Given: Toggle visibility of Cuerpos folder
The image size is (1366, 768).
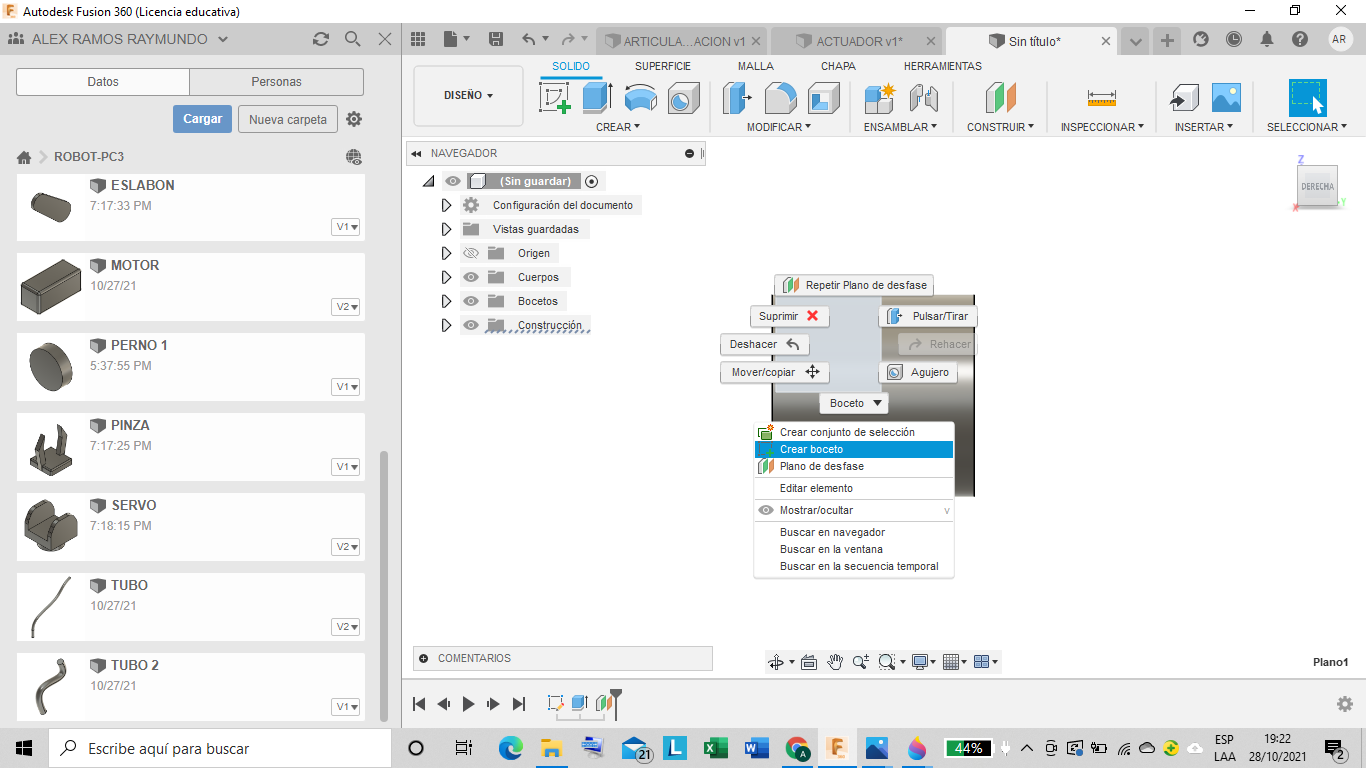Looking at the screenshot, I should (471, 277).
